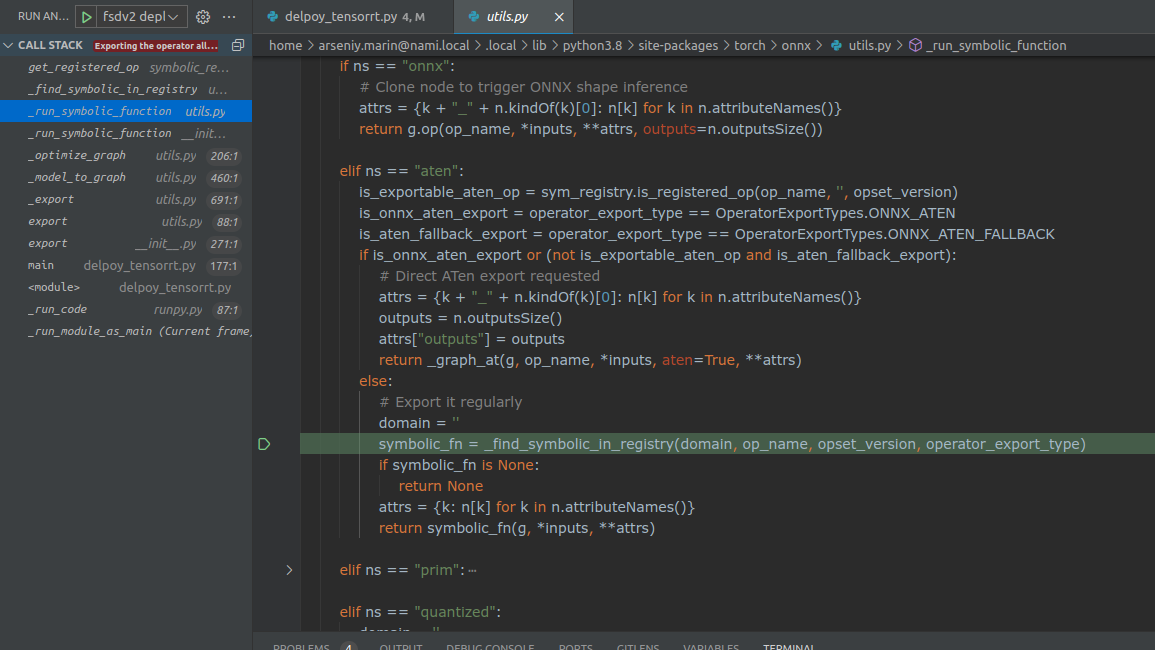Click the green execution pointer in the gutter
Image resolution: width=1155 pixels, height=650 pixels.
pyautogui.click(x=263, y=443)
